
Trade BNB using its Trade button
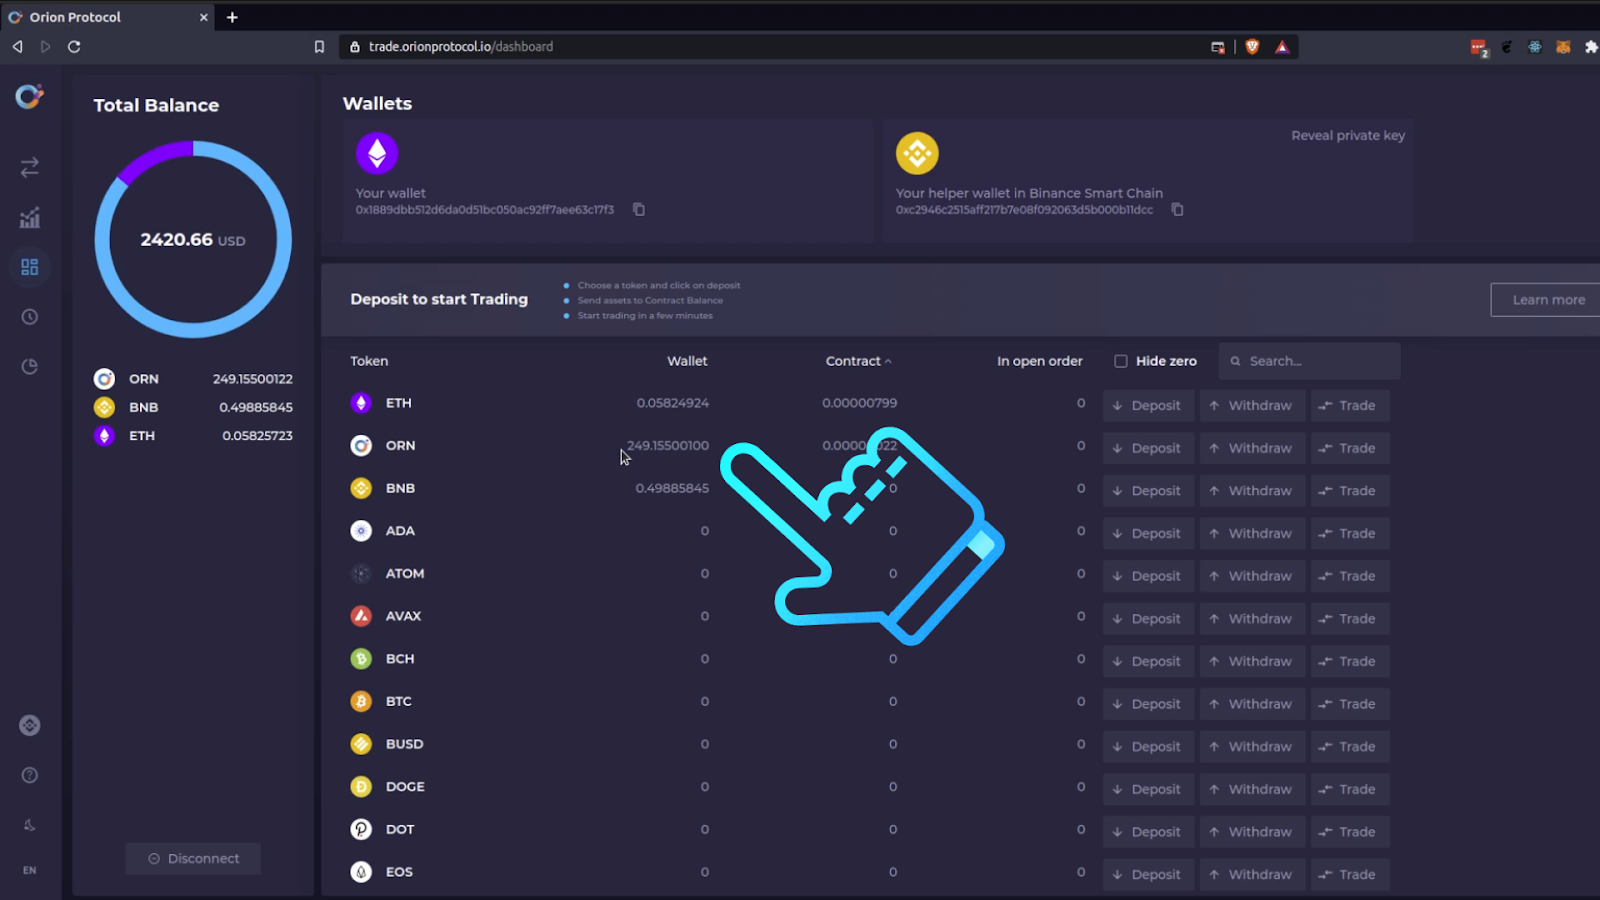[x=1349, y=490]
